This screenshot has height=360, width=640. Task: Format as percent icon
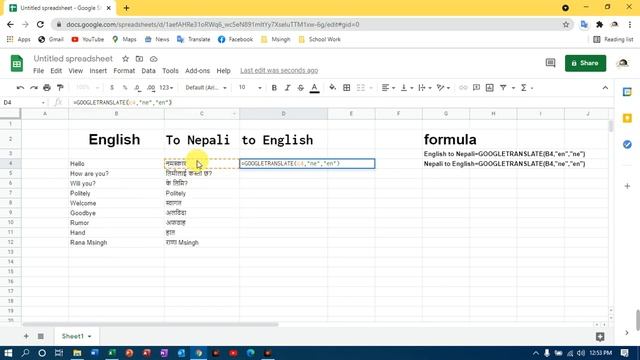(x=125, y=88)
